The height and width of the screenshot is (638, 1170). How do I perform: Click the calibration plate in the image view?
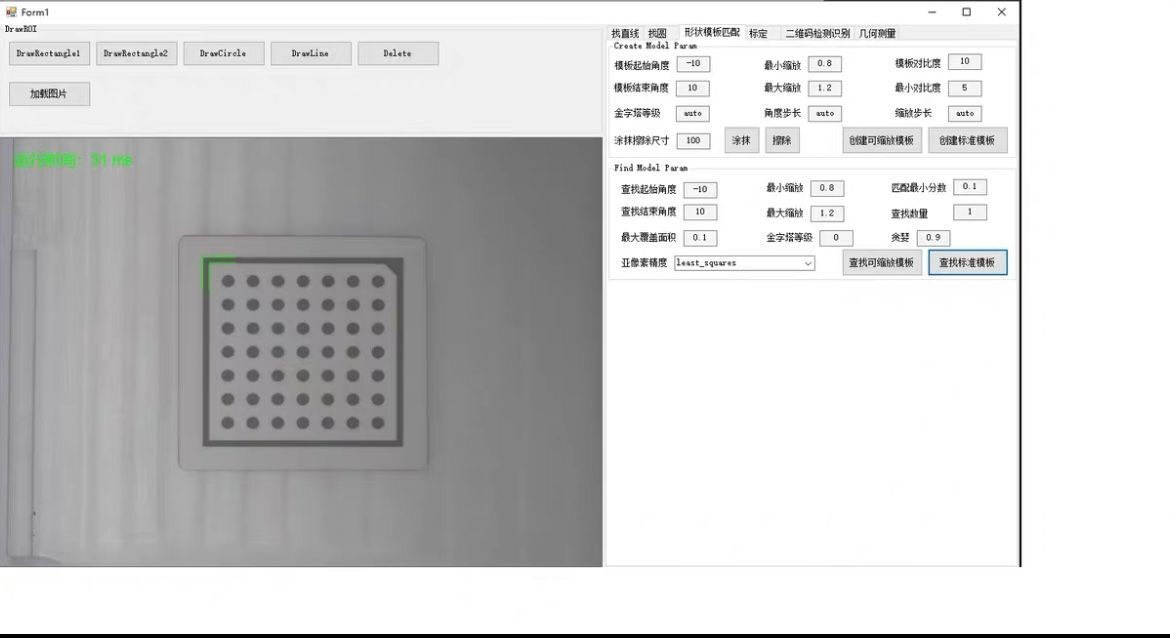click(x=303, y=353)
